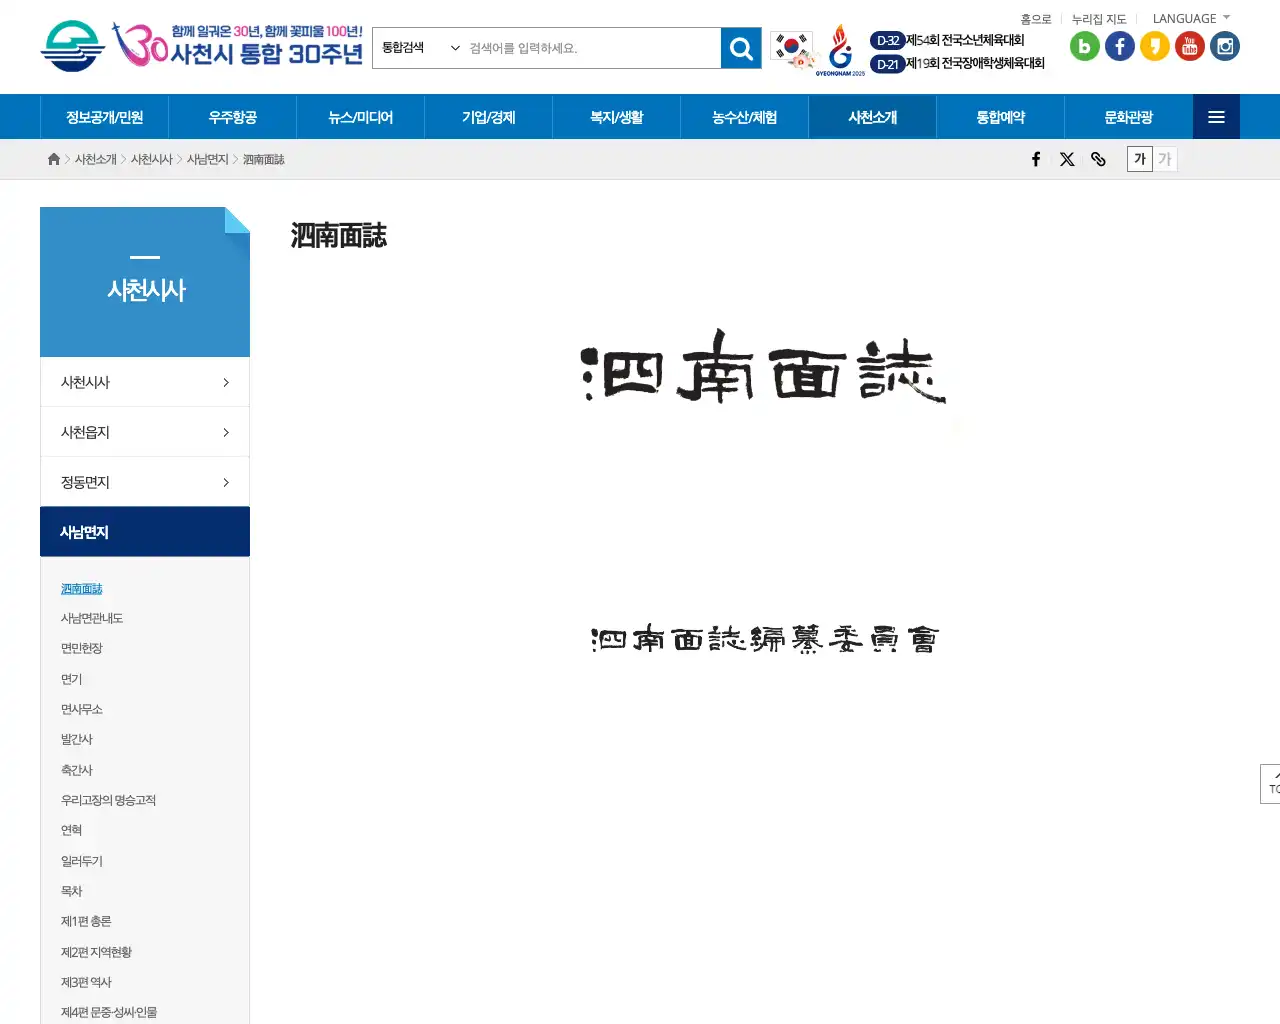1280x1024 pixels.
Task: Open the 뉴스/미디어 navigation menu
Action: click(360, 116)
